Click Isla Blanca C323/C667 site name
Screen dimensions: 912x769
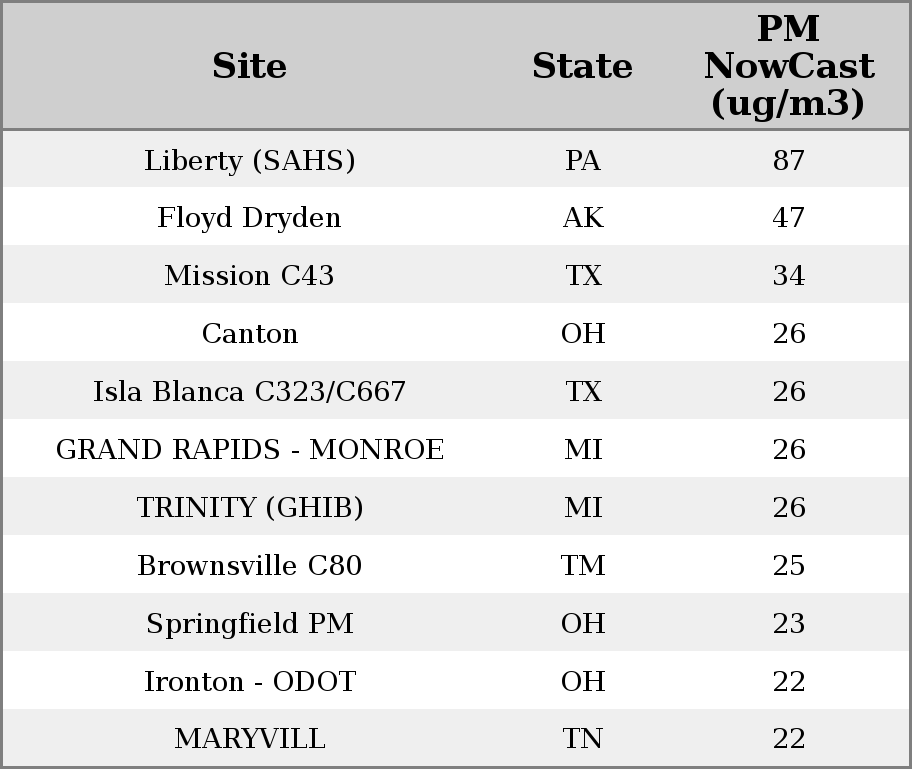click(250, 392)
